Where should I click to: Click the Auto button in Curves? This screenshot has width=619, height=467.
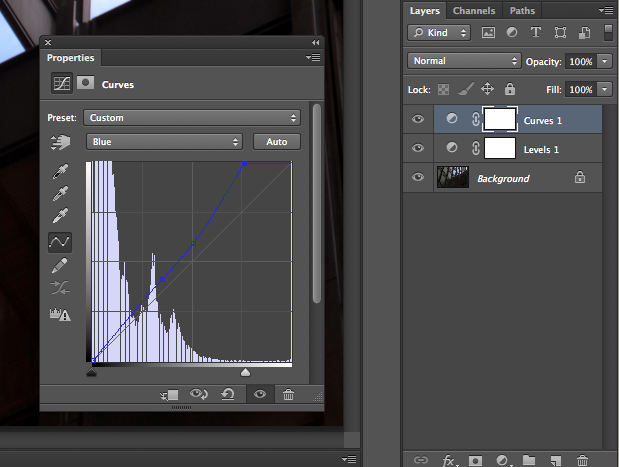tap(276, 142)
